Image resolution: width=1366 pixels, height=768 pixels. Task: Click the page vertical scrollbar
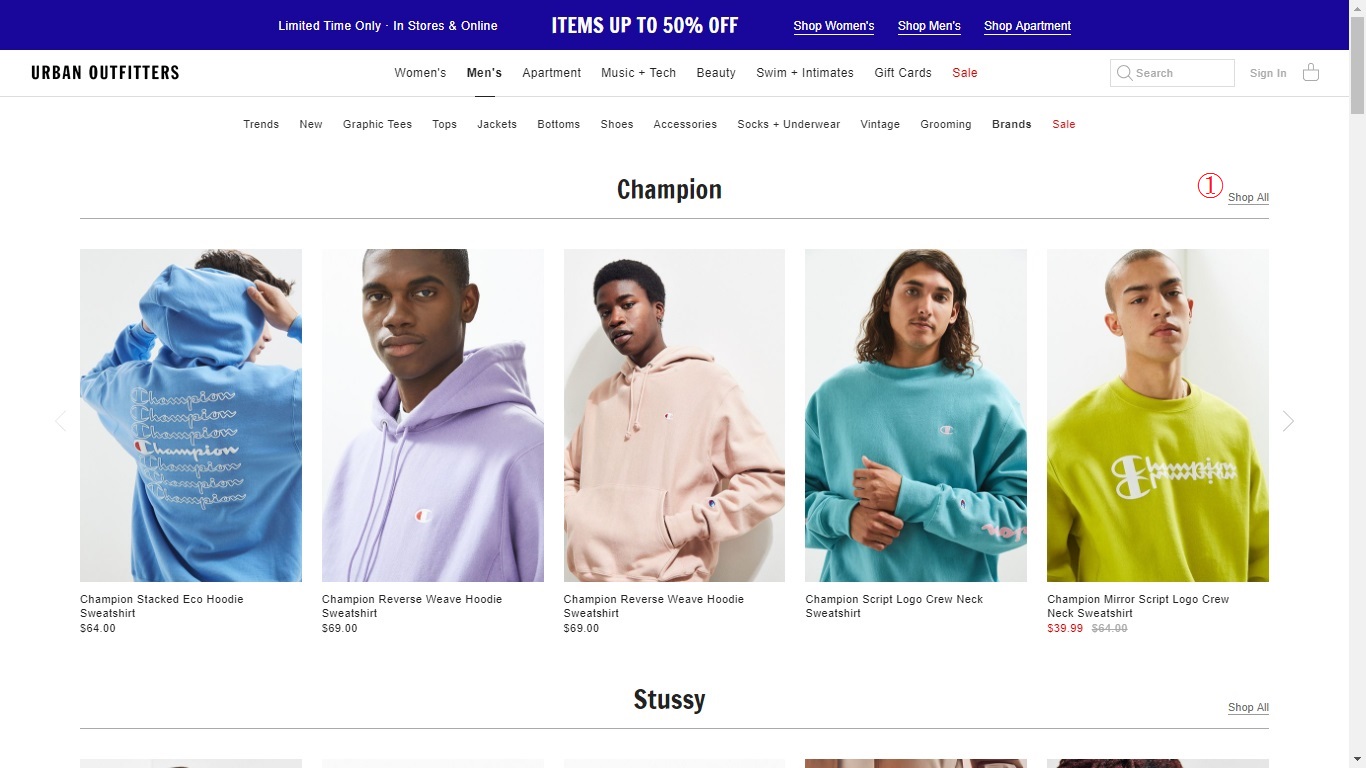1357,400
